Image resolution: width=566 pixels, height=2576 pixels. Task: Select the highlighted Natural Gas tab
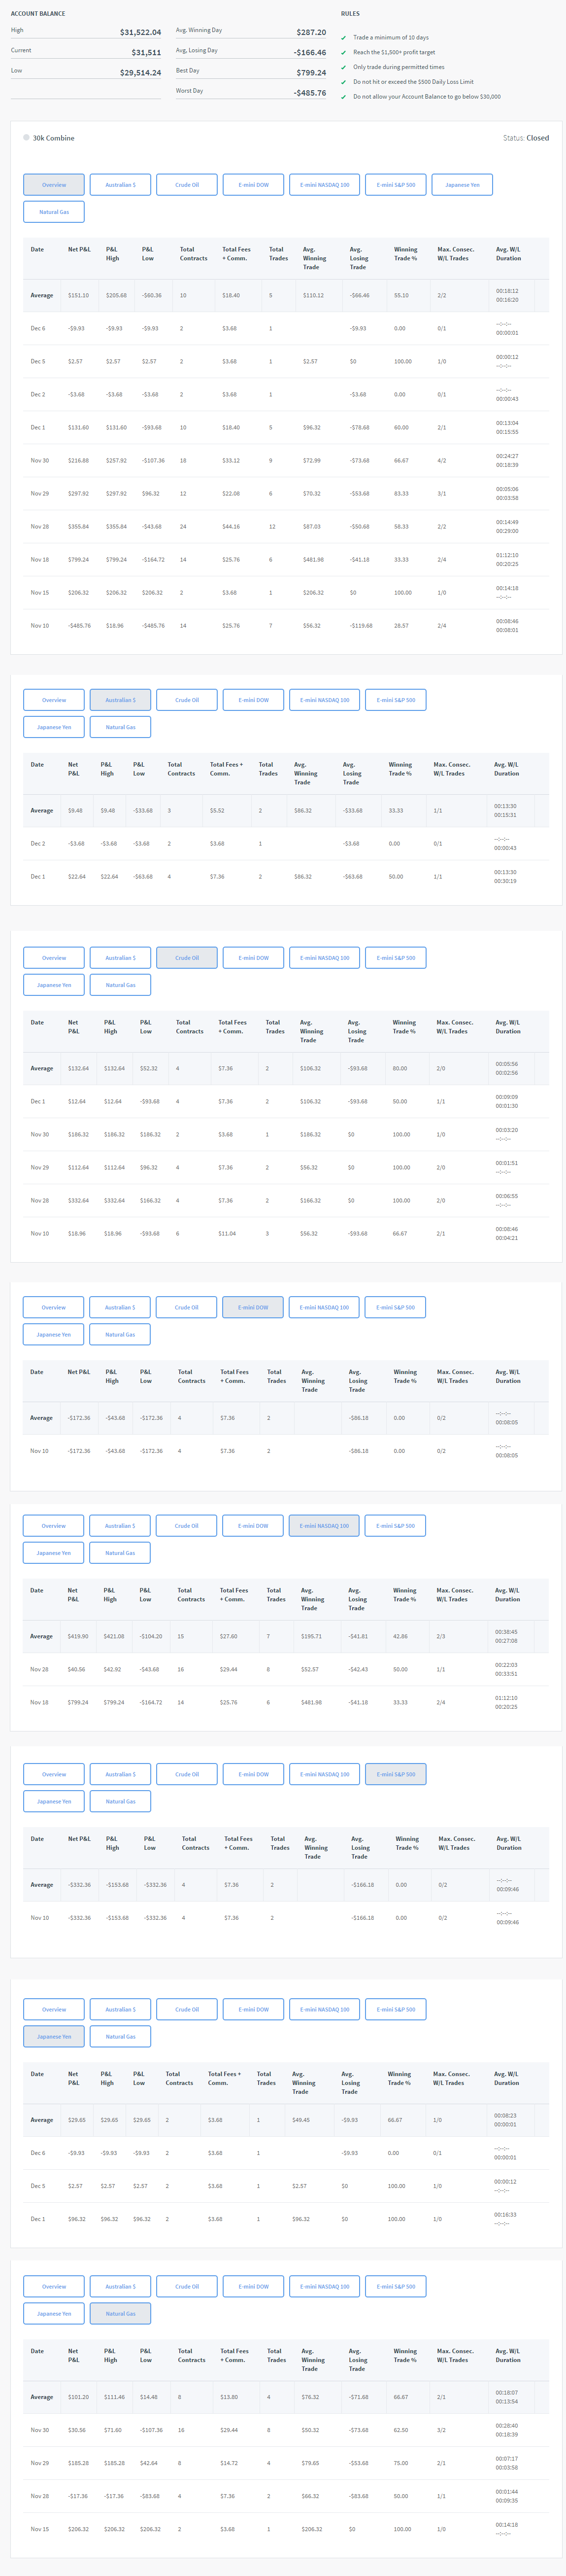(x=120, y=2313)
